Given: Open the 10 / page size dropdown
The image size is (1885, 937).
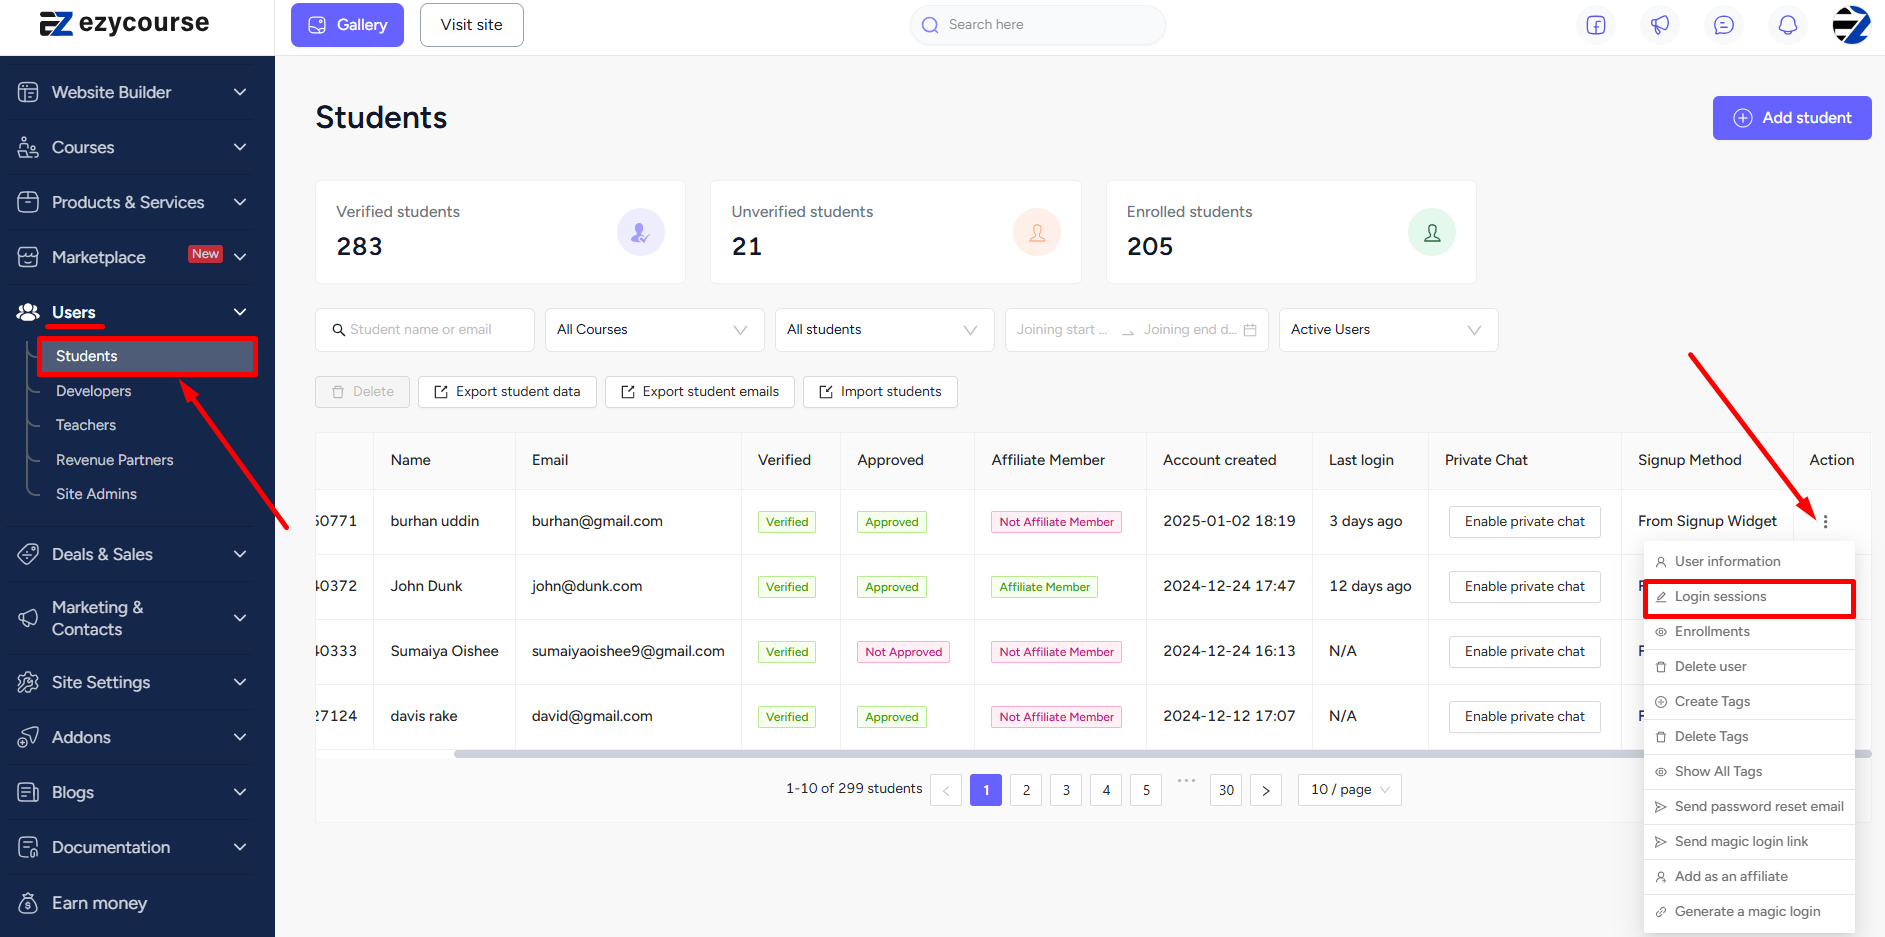Looking at the screenshot, I should click(x=1350, y=790).
